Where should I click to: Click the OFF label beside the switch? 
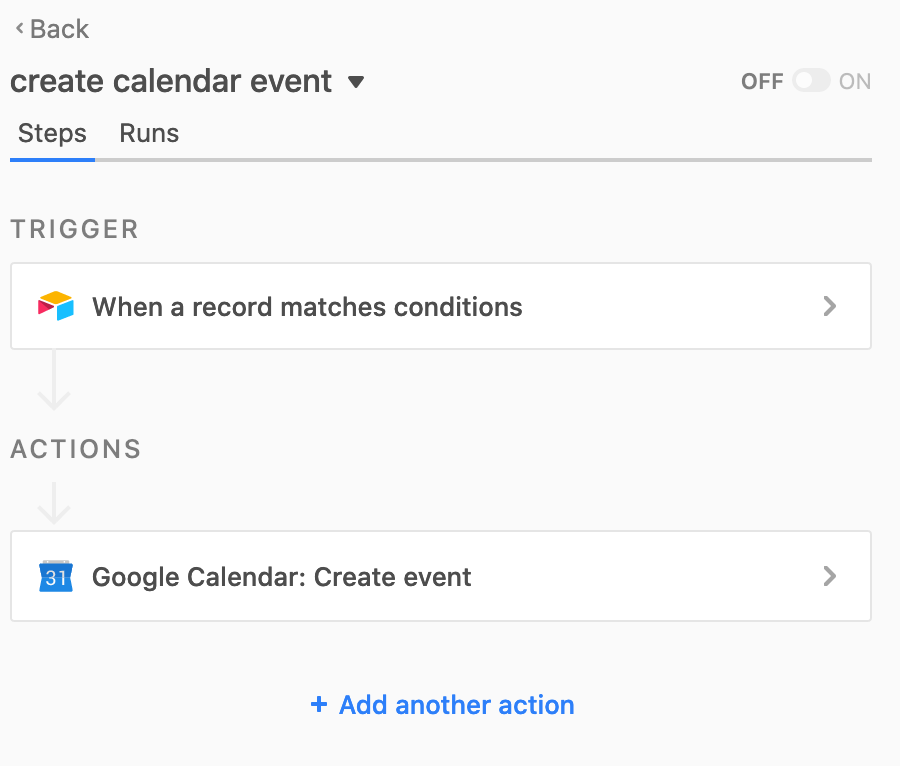tap(762, 81)
